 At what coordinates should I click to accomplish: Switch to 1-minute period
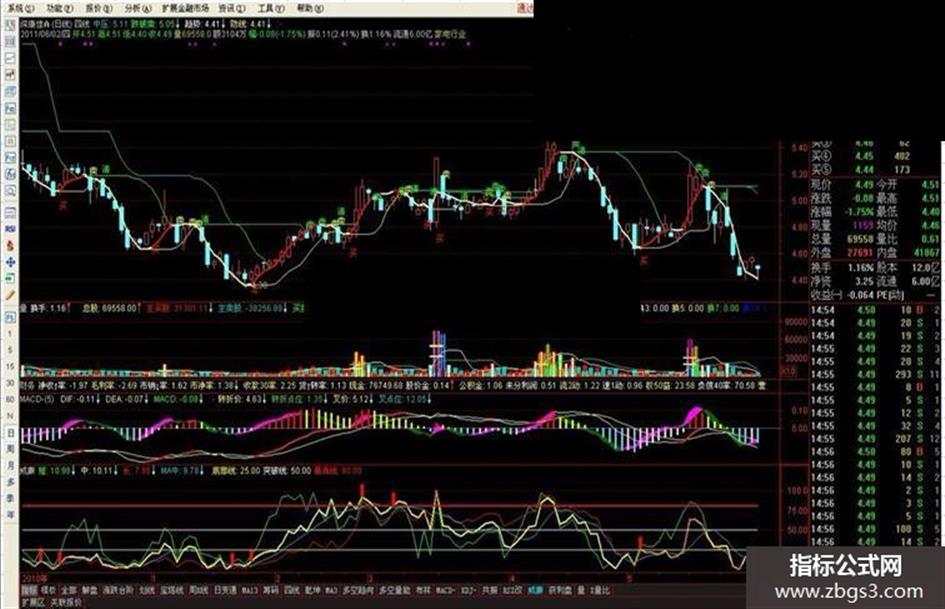(x=10, y=333)
